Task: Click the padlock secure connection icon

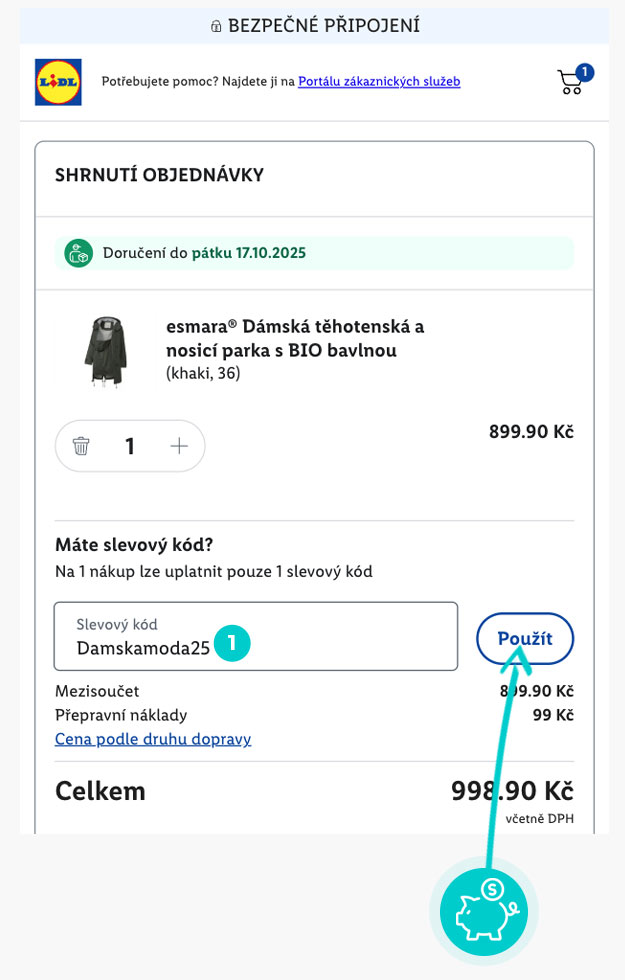Action: click(215, 26)
